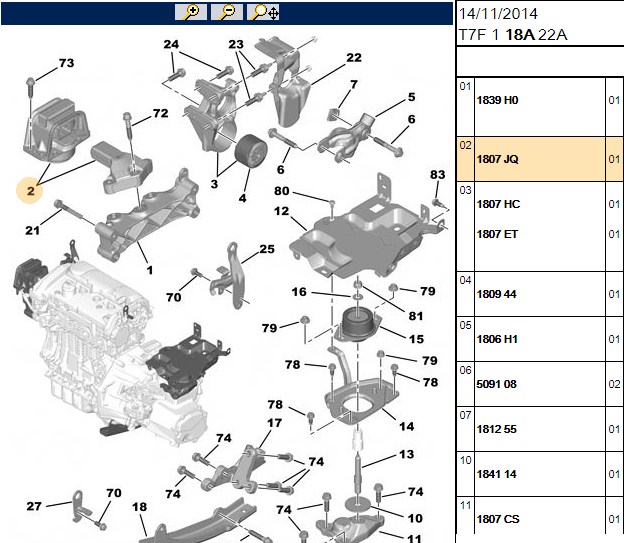This screenshot has height=543, width=624.
Task: Open part number 1806 H1
Action: pyautogui.click(x=497, y=339)
